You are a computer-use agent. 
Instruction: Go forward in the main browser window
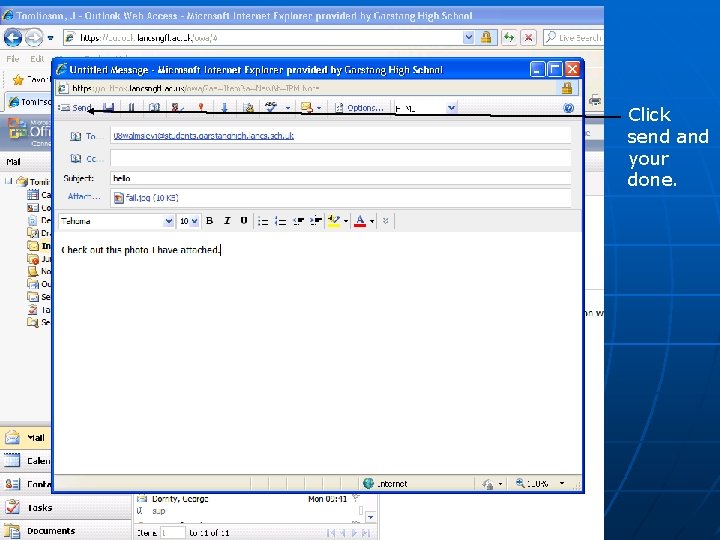[x=34, y=38]
